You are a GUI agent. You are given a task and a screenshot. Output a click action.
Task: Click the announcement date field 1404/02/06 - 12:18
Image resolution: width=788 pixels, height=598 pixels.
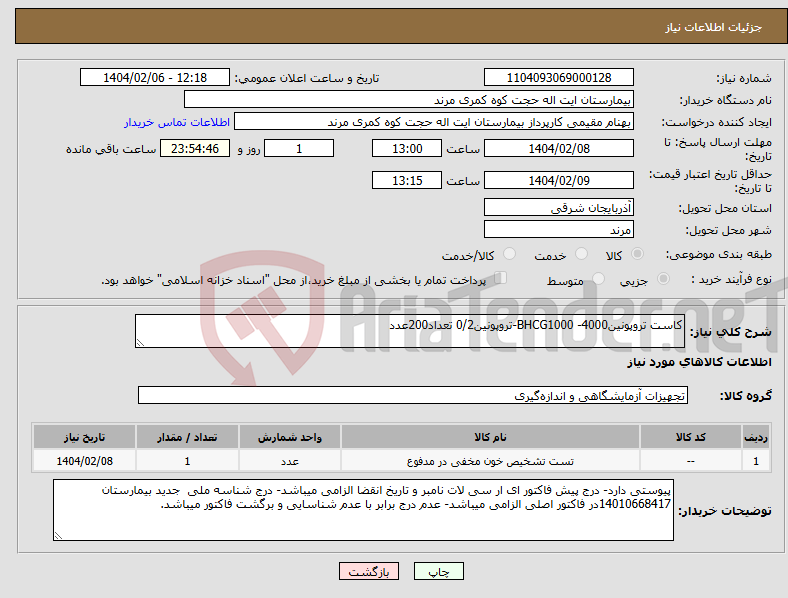155,77
